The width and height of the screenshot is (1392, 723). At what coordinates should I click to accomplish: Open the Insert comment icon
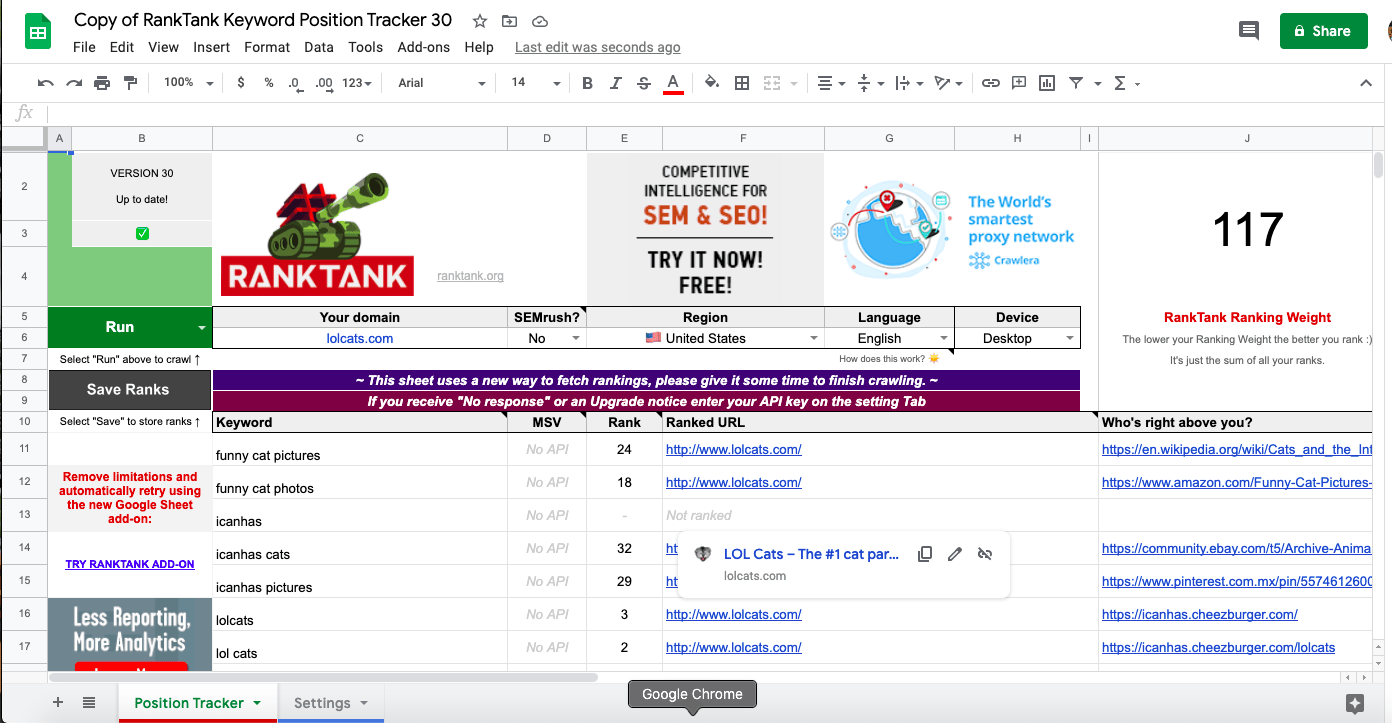tap(1018, 83)
